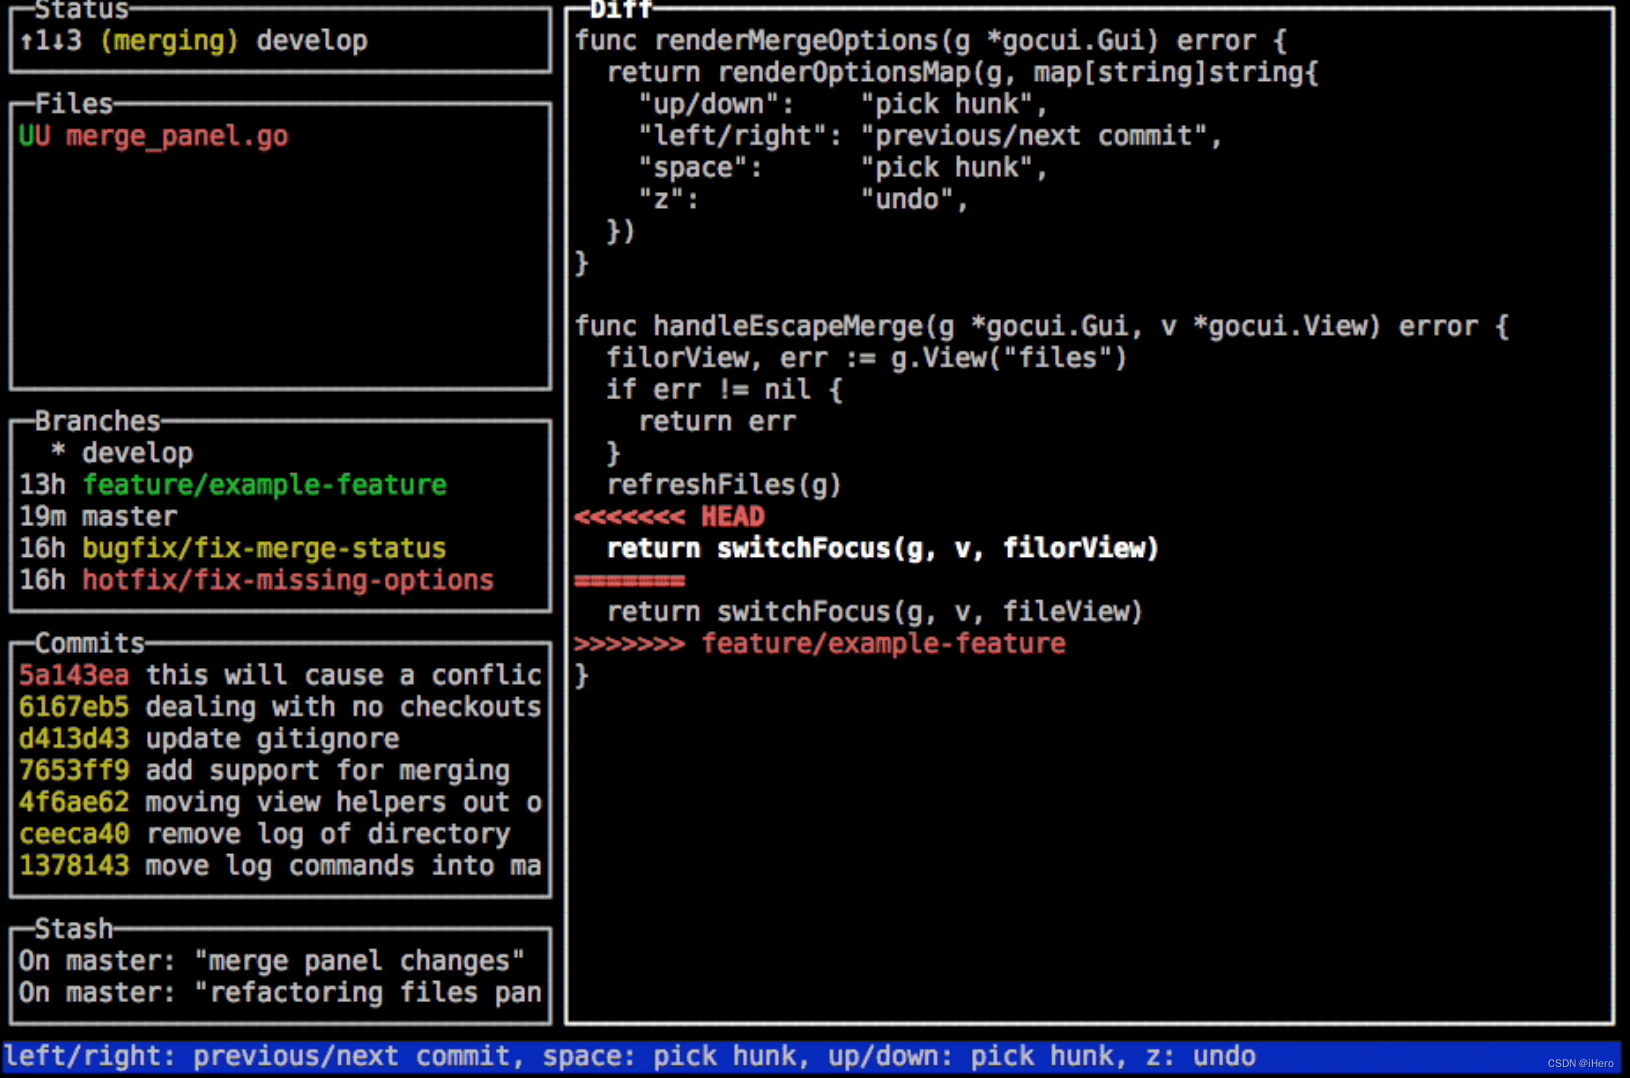1630x1078 pixels.
Task: Activate the Diff panel
Action: click(x=621, y=10)
